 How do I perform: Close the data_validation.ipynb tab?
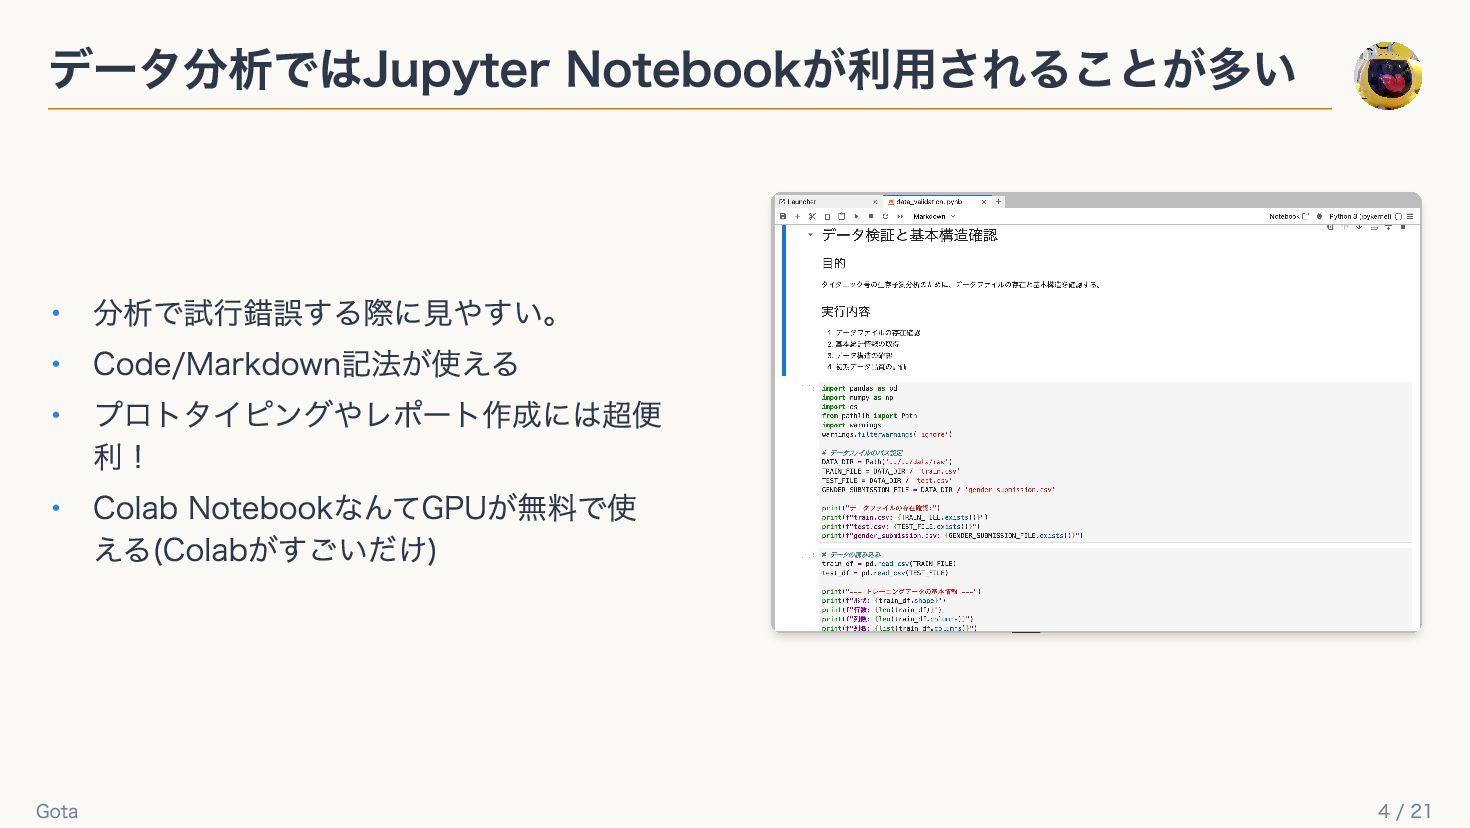tap(984, 202)
